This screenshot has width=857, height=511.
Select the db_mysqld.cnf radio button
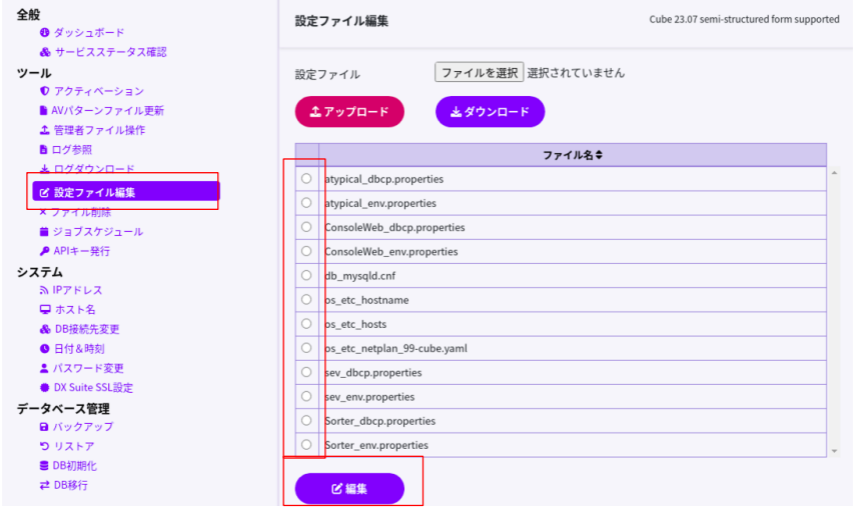pos(306,276)
